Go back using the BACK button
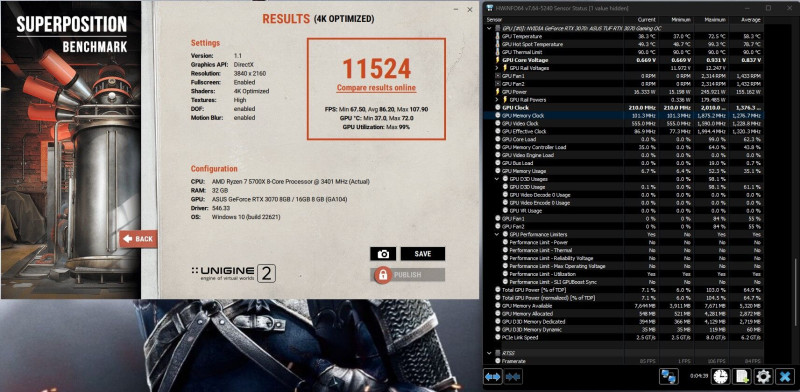800x392 pixels. pyautogui.click(x=138, y=239)
